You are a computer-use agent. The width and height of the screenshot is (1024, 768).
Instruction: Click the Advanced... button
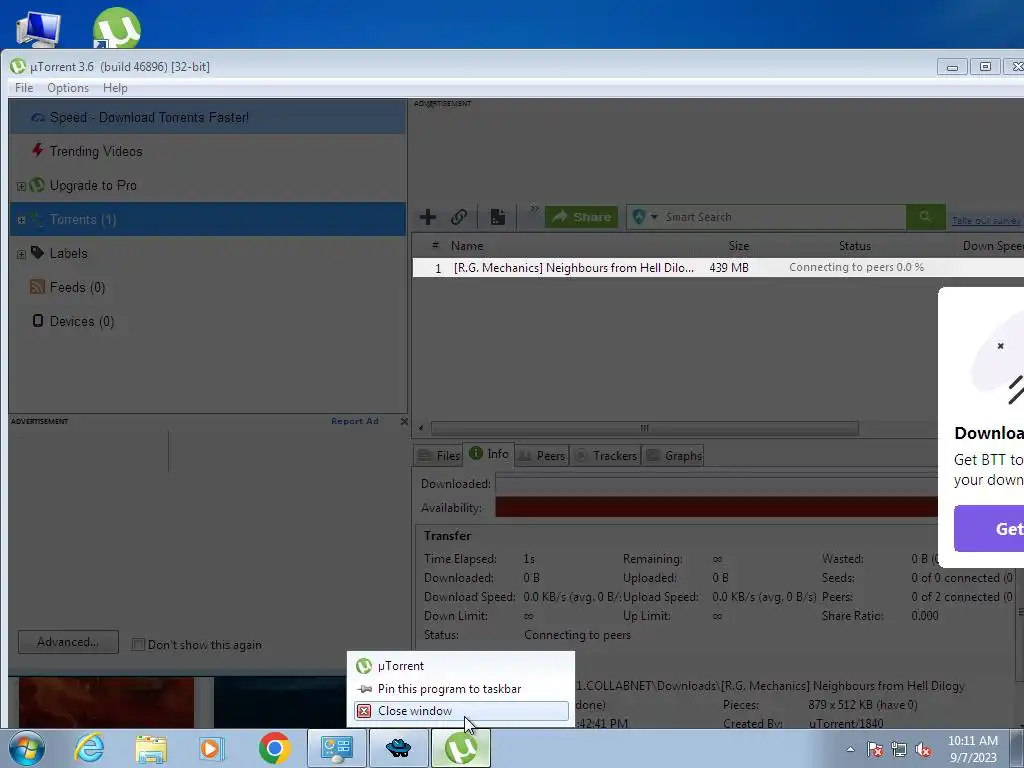click(68, 642)
